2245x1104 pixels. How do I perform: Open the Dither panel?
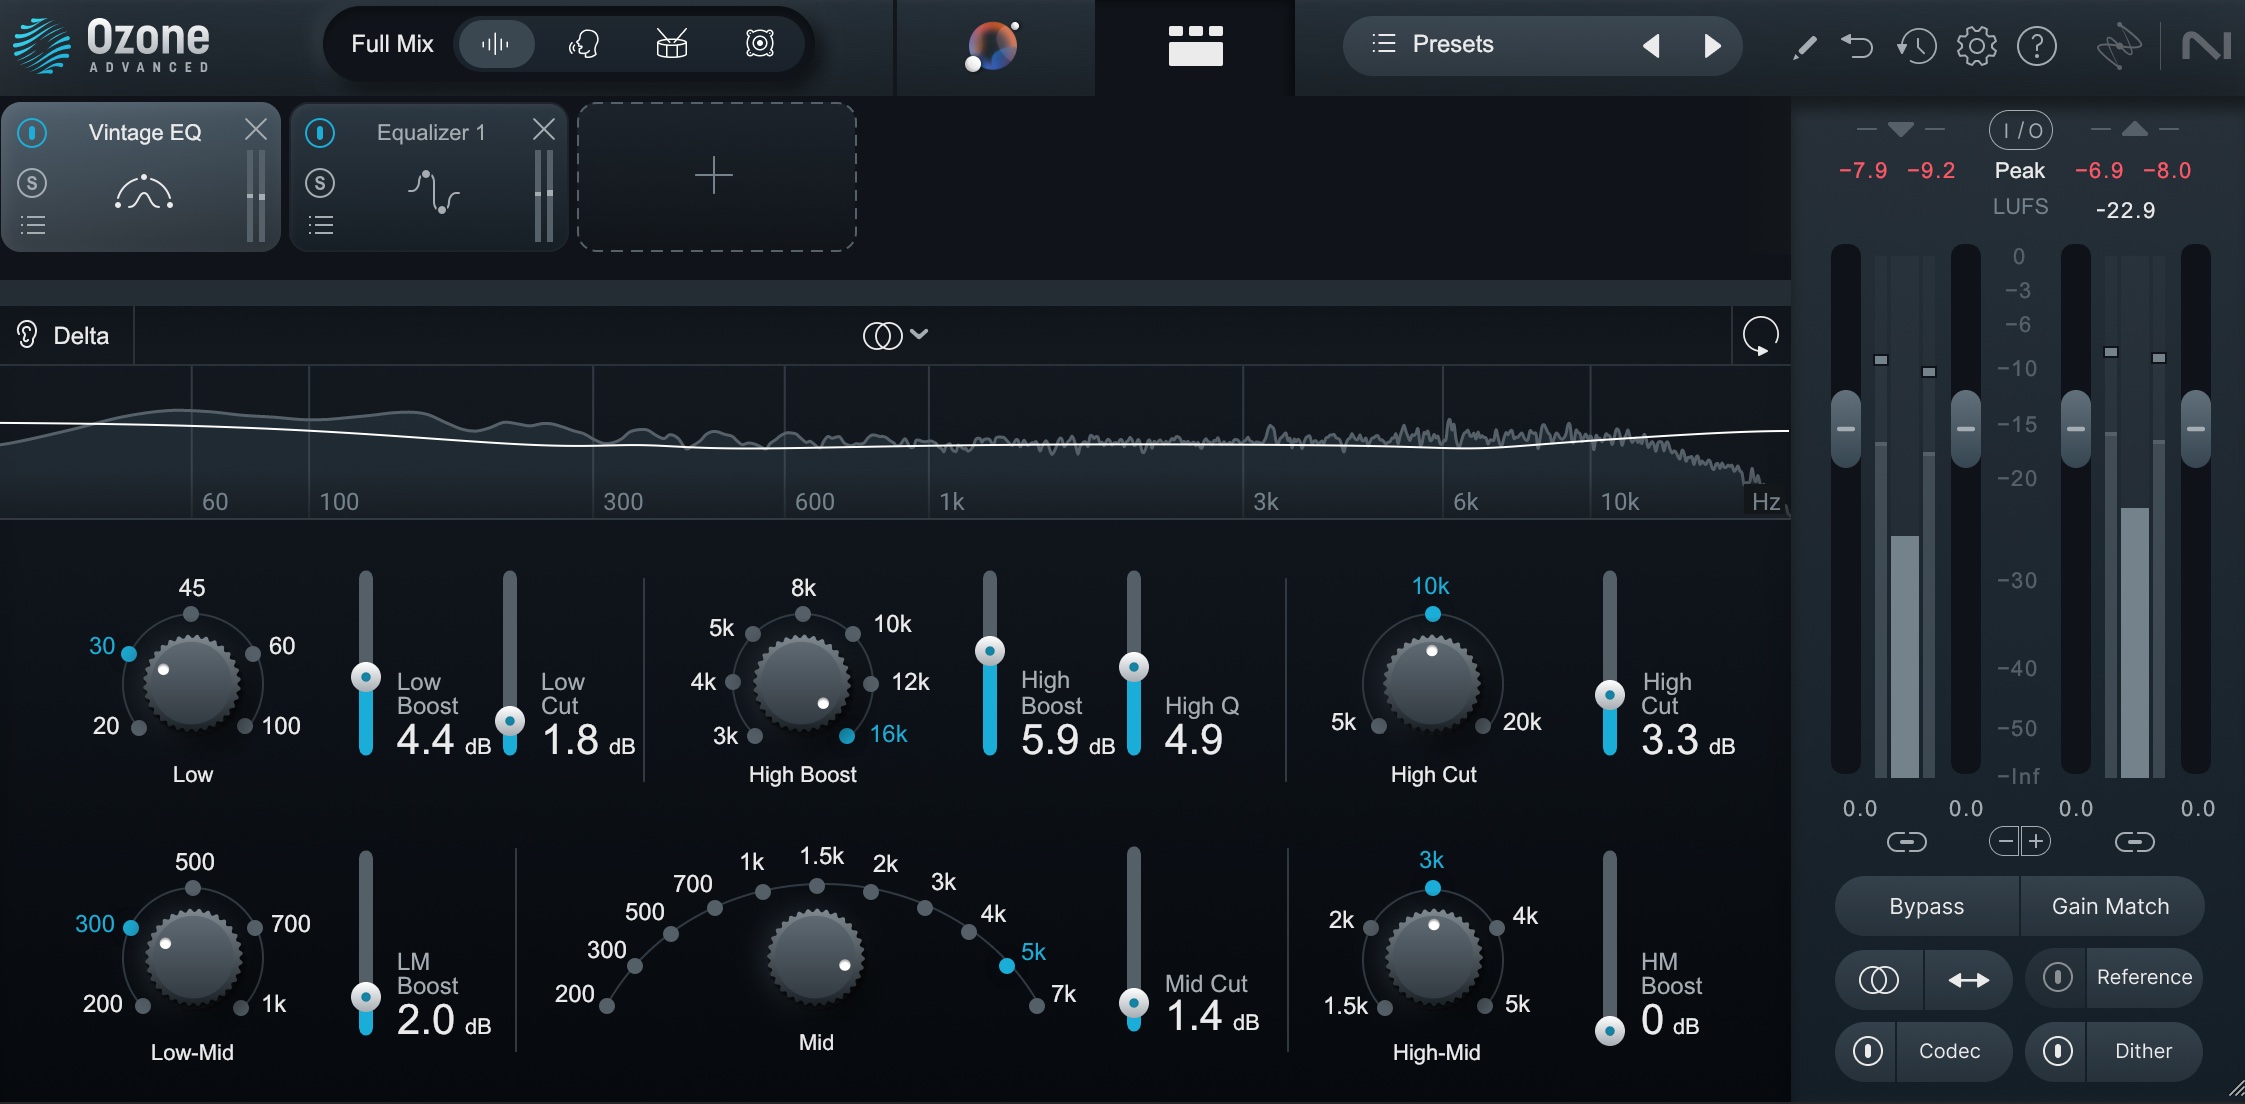[x=2143, y=1051]
